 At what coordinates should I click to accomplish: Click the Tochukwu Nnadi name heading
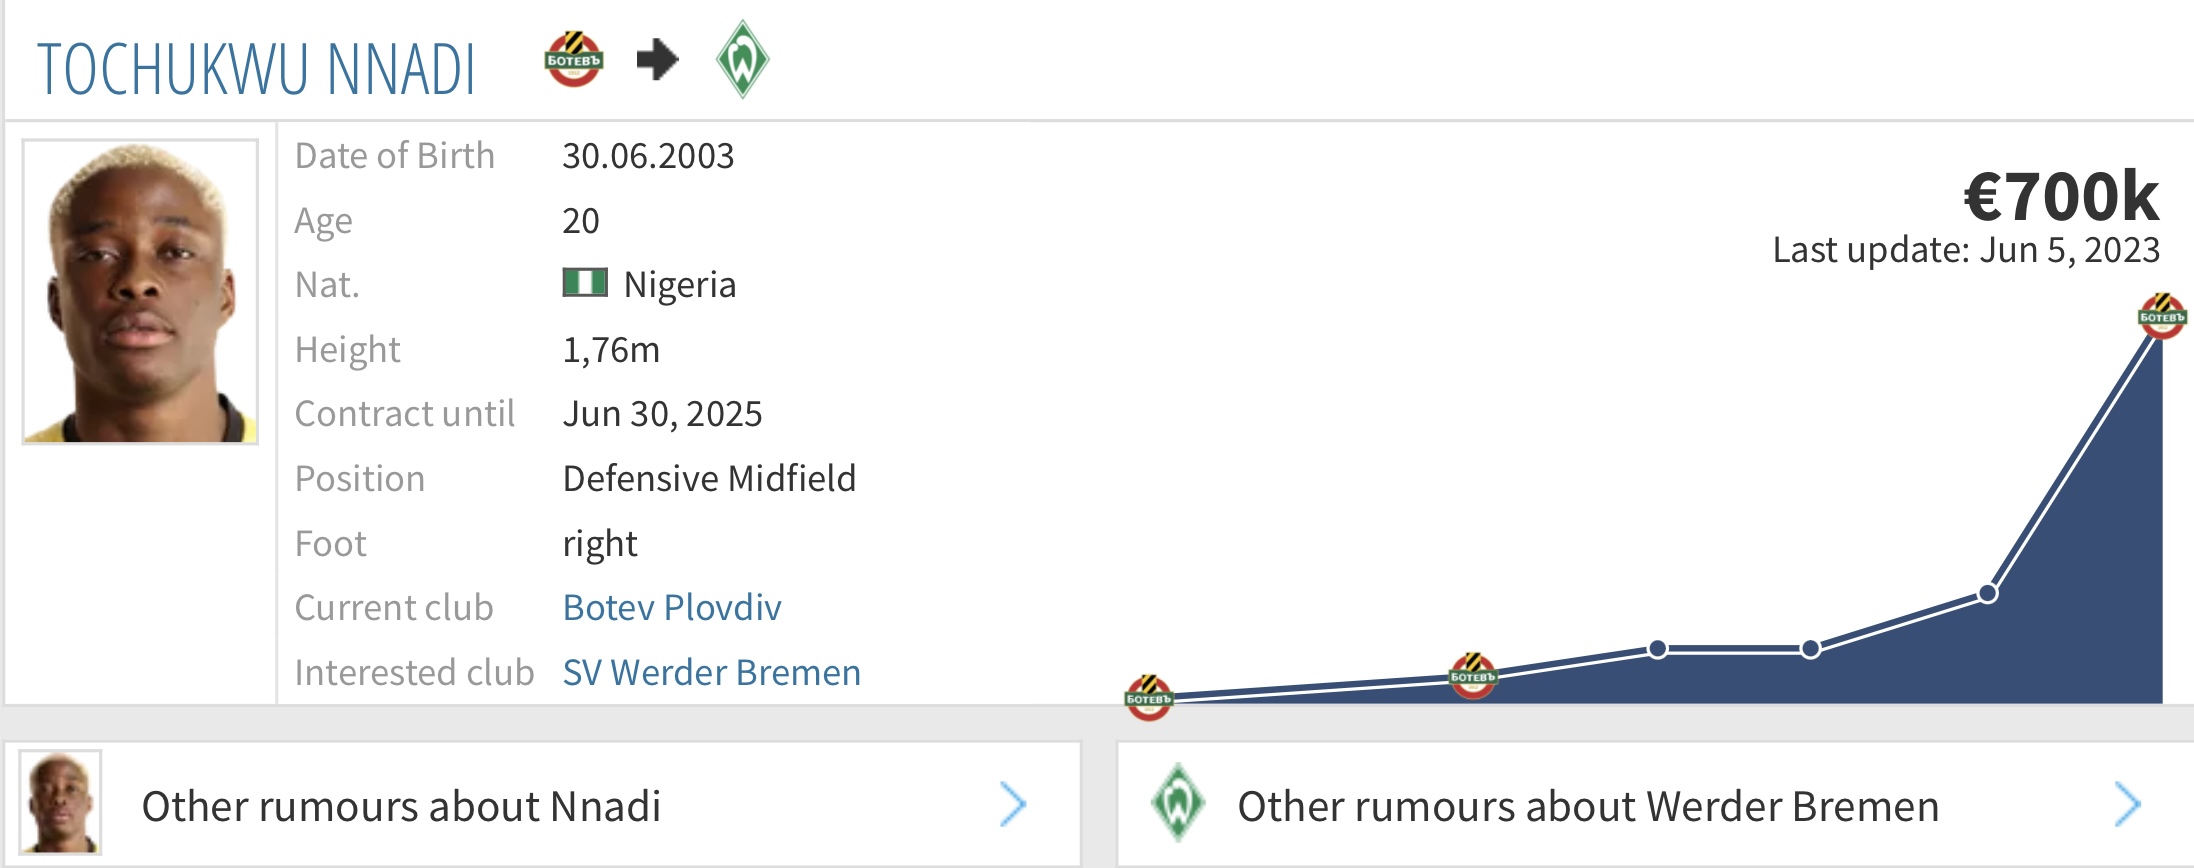point(256,69)
